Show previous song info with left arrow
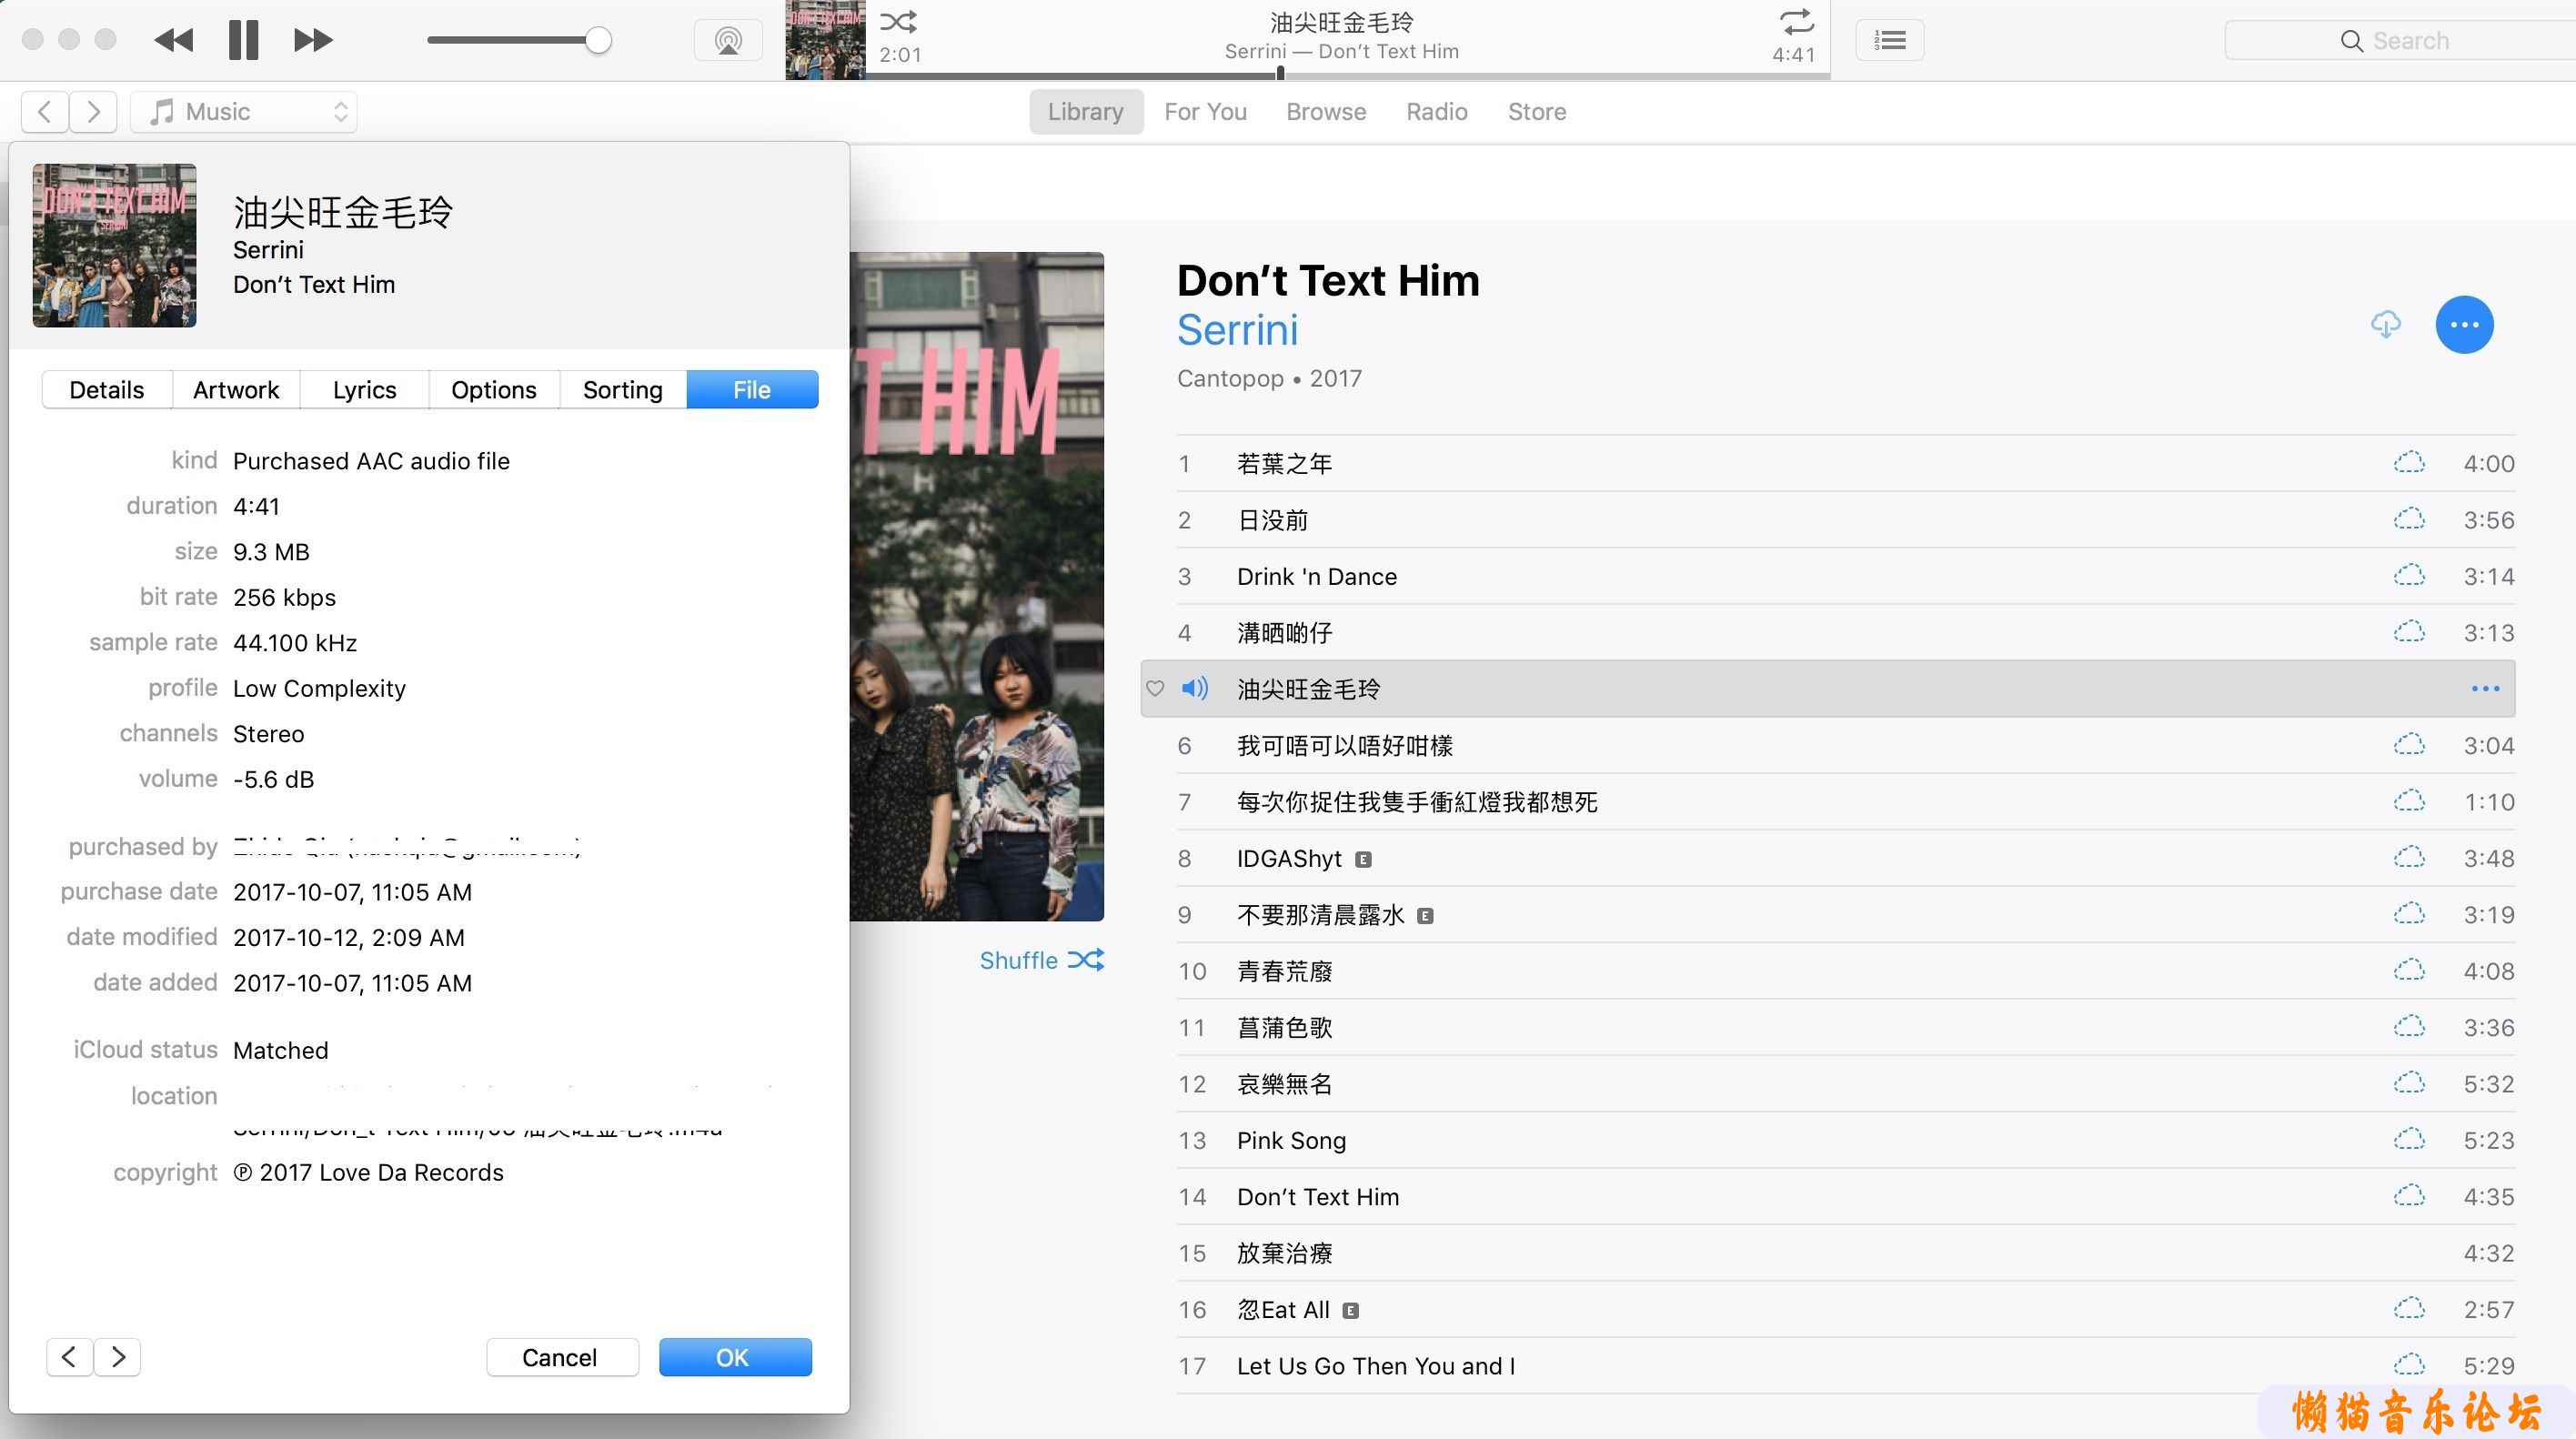2576x1439 pixels. pyautogui.click(x=69, y=1357)
